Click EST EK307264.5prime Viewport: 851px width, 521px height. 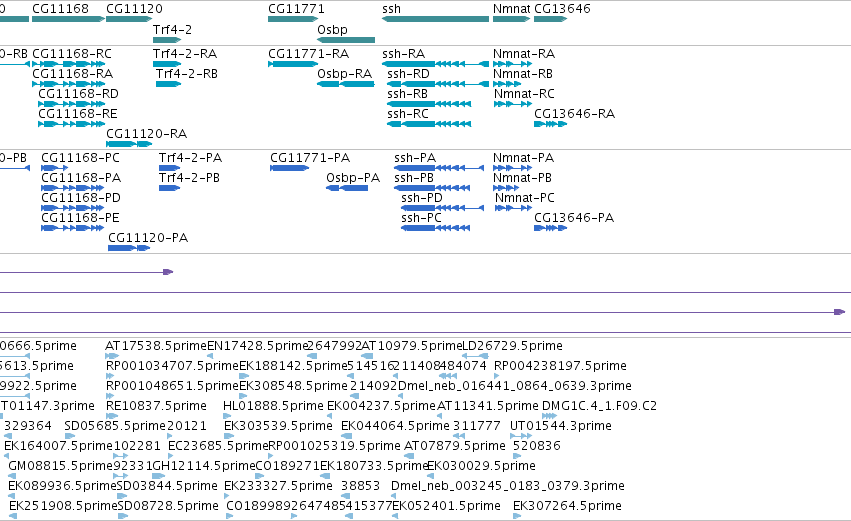[567, 506]
